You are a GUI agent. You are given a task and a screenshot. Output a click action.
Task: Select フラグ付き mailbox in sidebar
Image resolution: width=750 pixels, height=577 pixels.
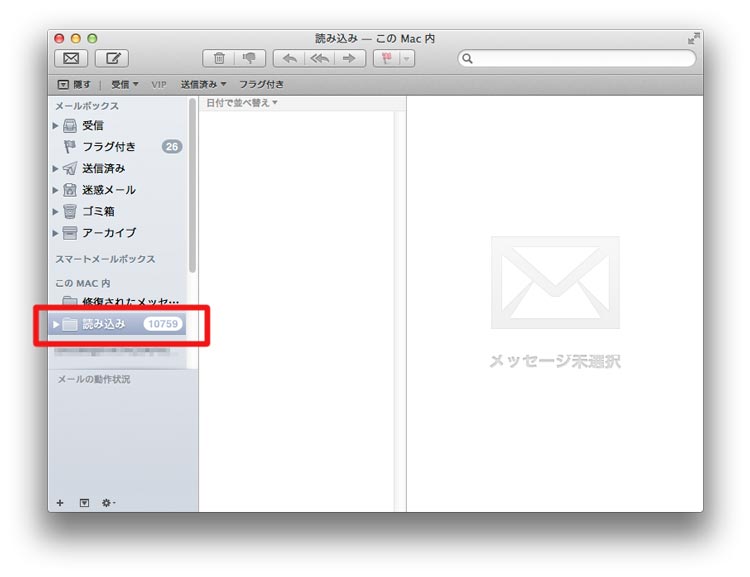(x=109, y=147)
